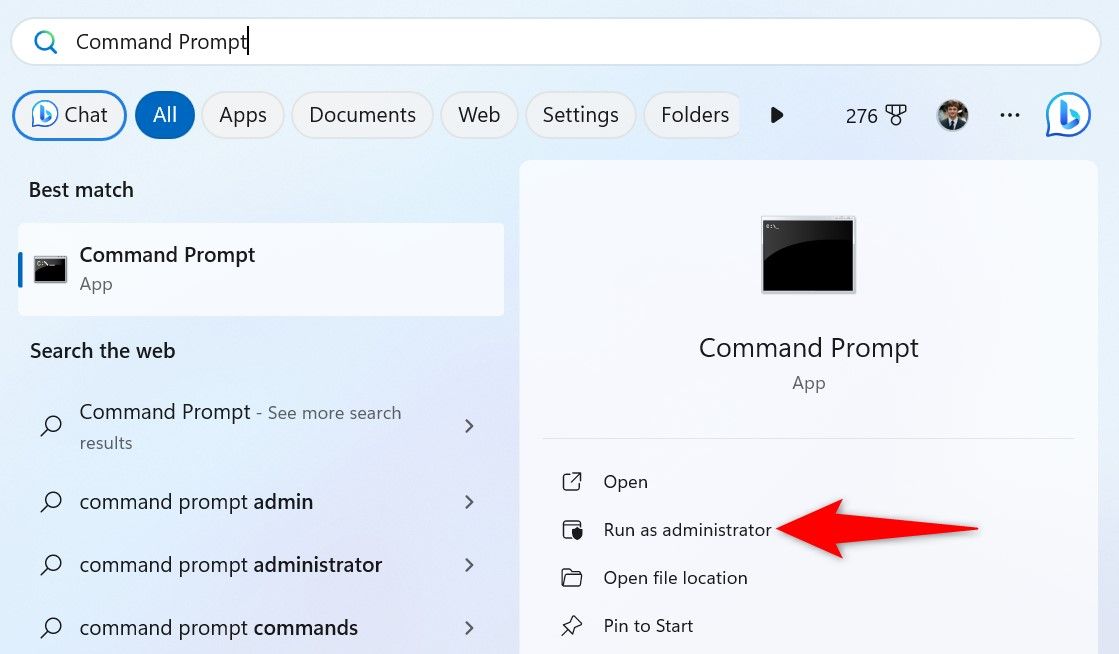The width and height of the screenshot is (1119, 654).
Task: Click the Open file location folder icon
Action: click(572, 578)
